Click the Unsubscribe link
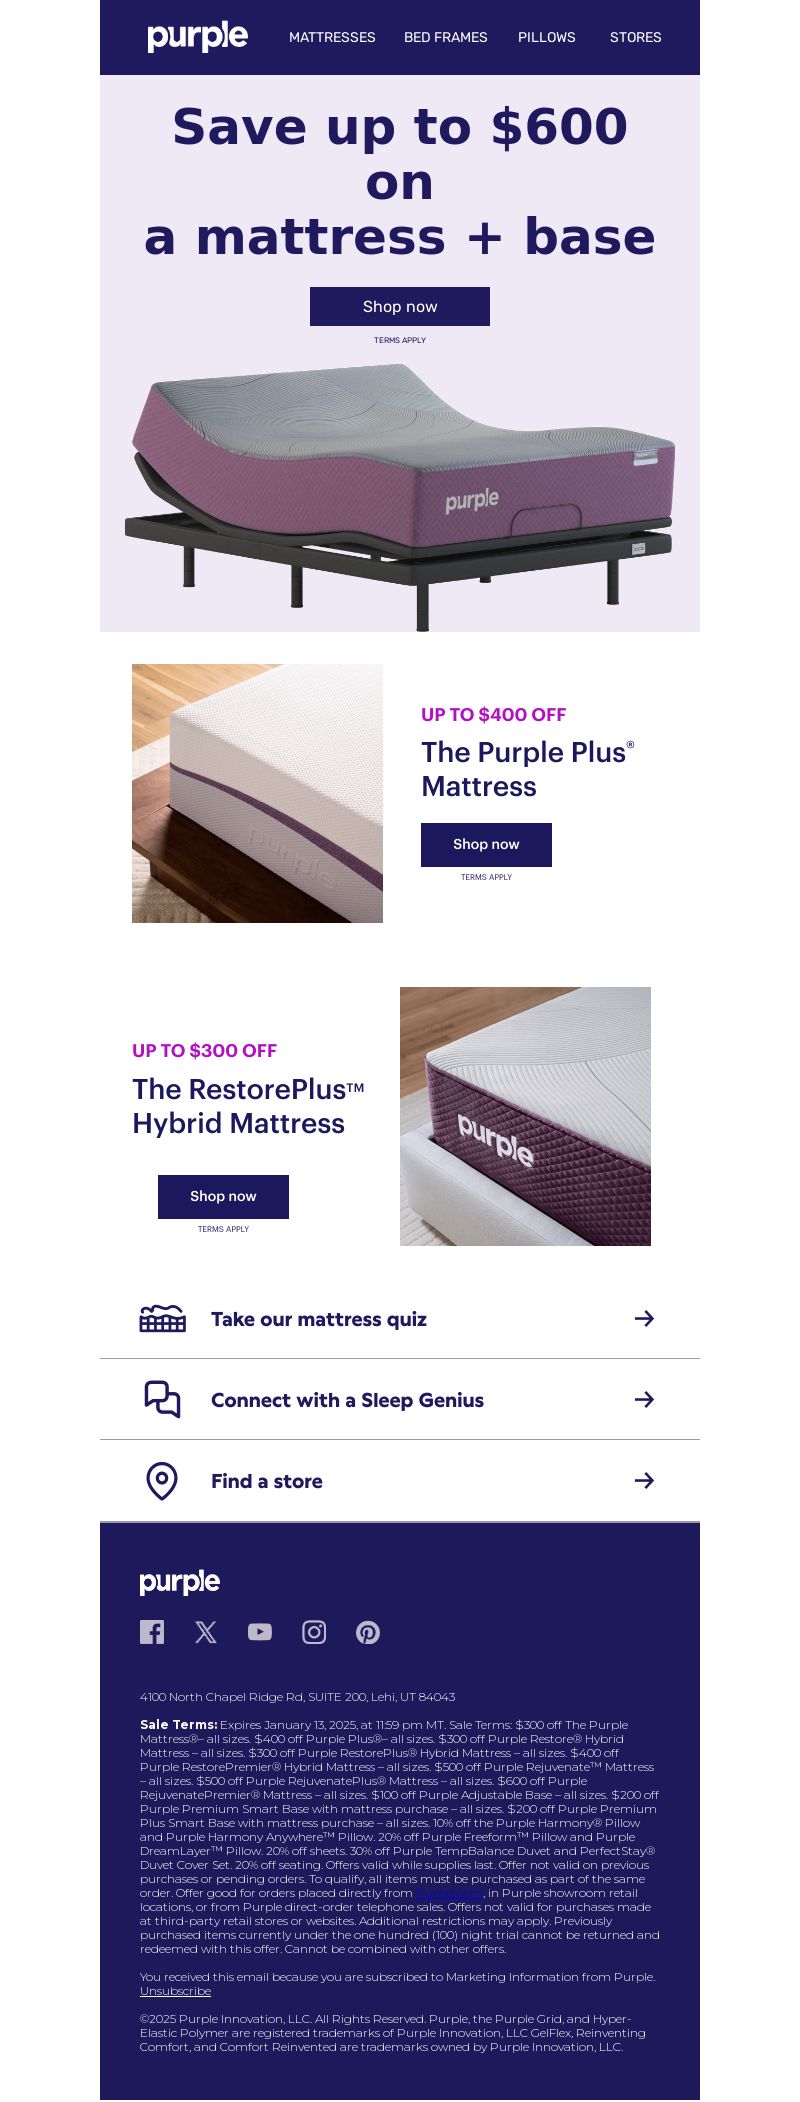 [175, 1990]
